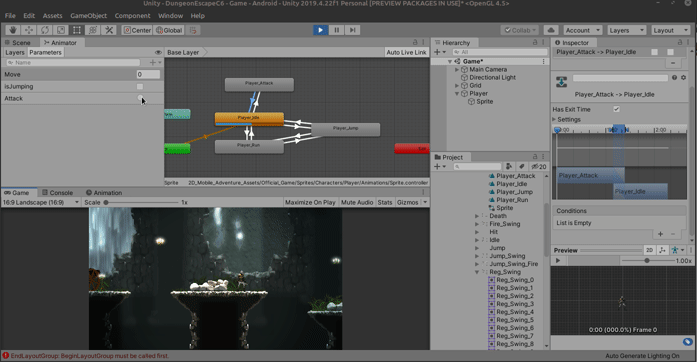Viewport: 697px width, 362px height.
Task: Toggle grid snapping icon in toolbar
Action: click(193, 30)
